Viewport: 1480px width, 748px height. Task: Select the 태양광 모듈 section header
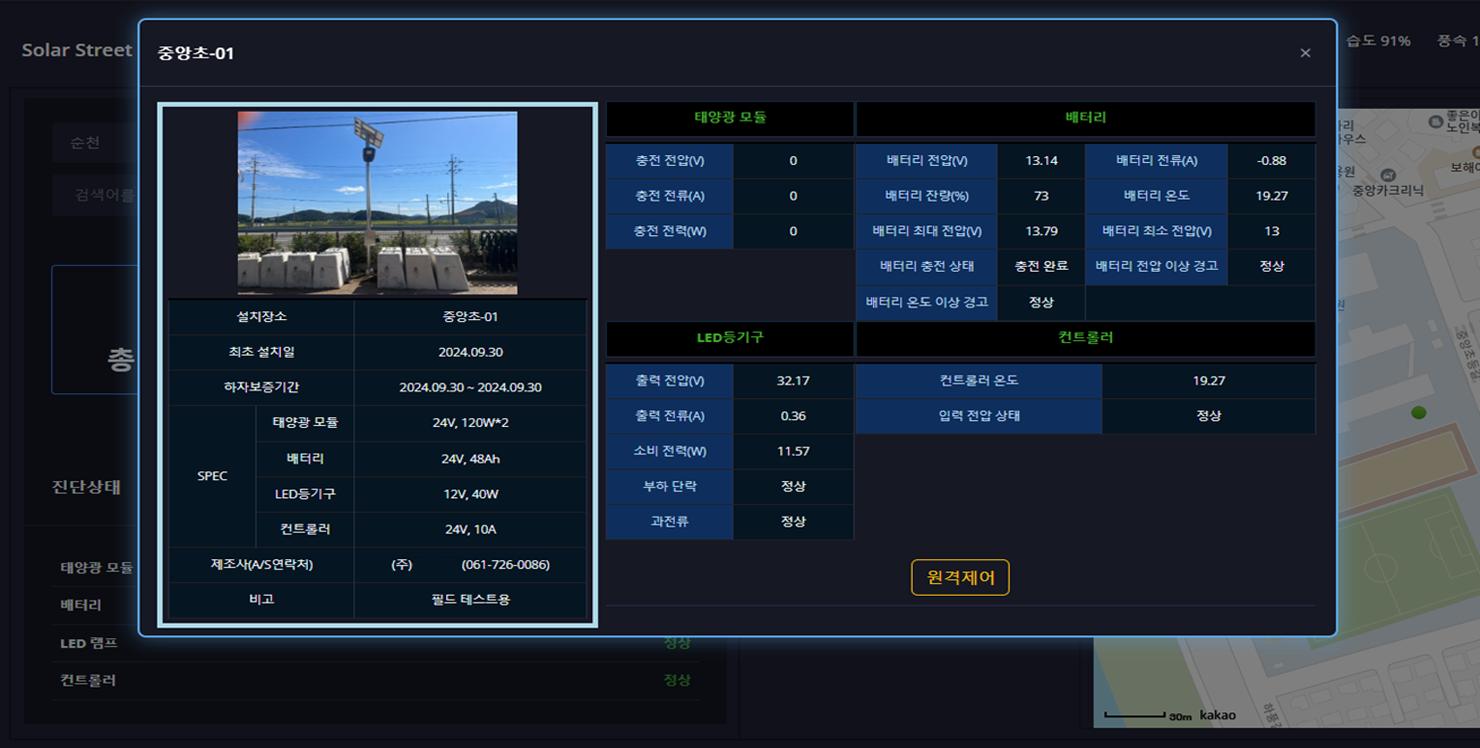point(730,118)
